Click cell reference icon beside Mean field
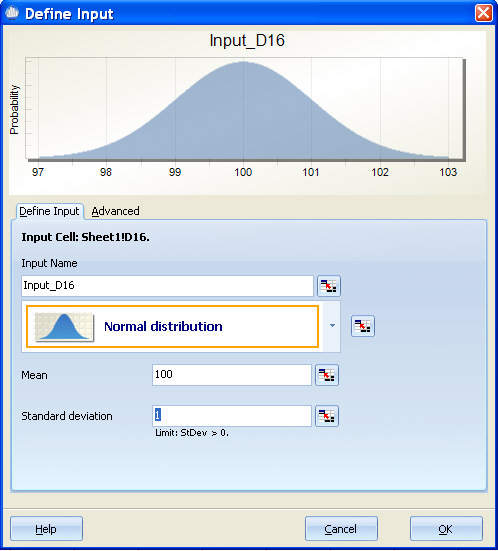Image resolution: width=498 pixels, height=551 pixels. pyautogui.click(x=327, y=375)
